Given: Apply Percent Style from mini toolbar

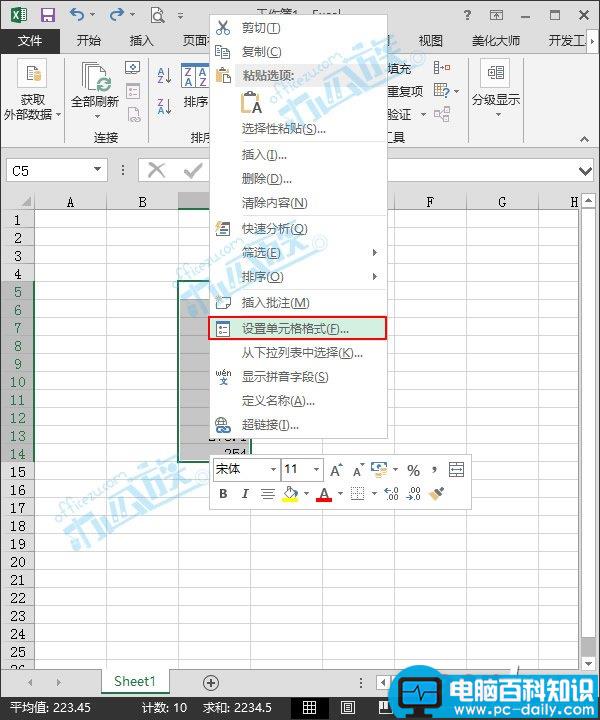Looking at the screenshot, I should pyautogui.click(x=413, y=470).
